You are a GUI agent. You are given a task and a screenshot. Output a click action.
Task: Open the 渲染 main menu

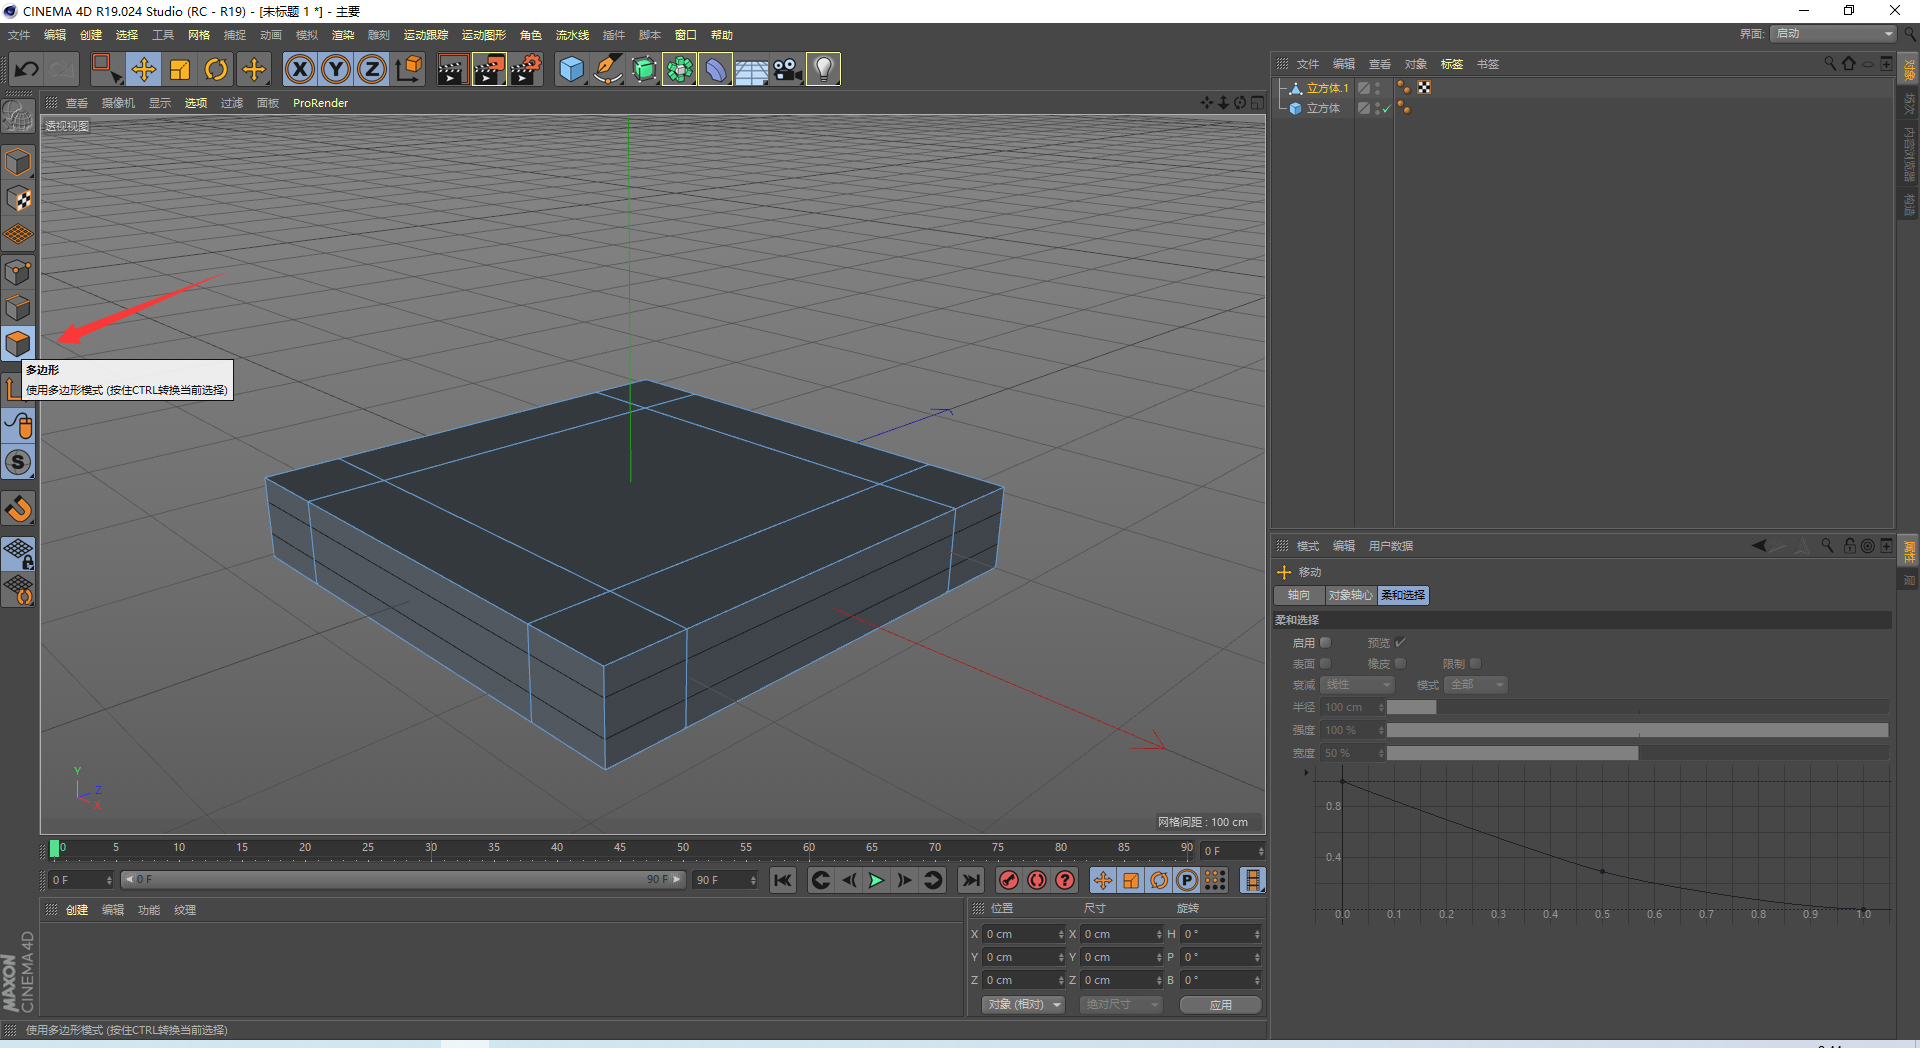343,35
